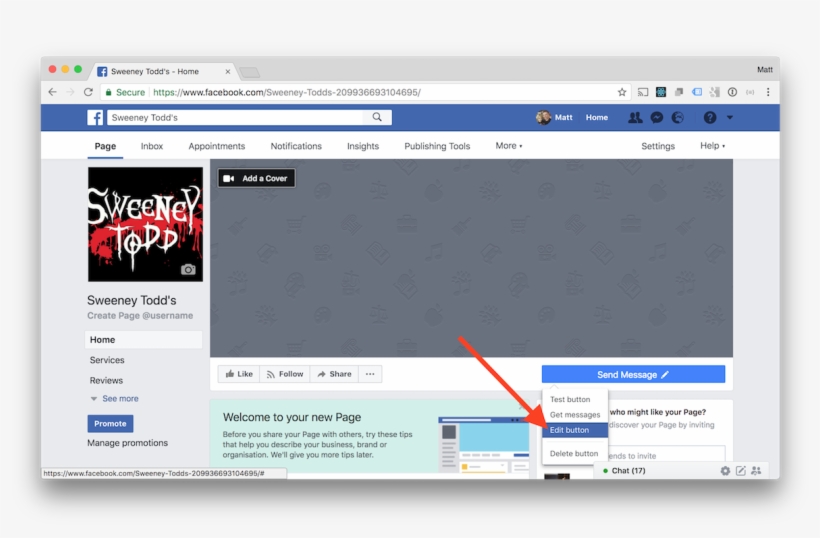Viewport: 820px width, 538px height.
Task: Open Matt's profile link
Action: click(554, 118)
